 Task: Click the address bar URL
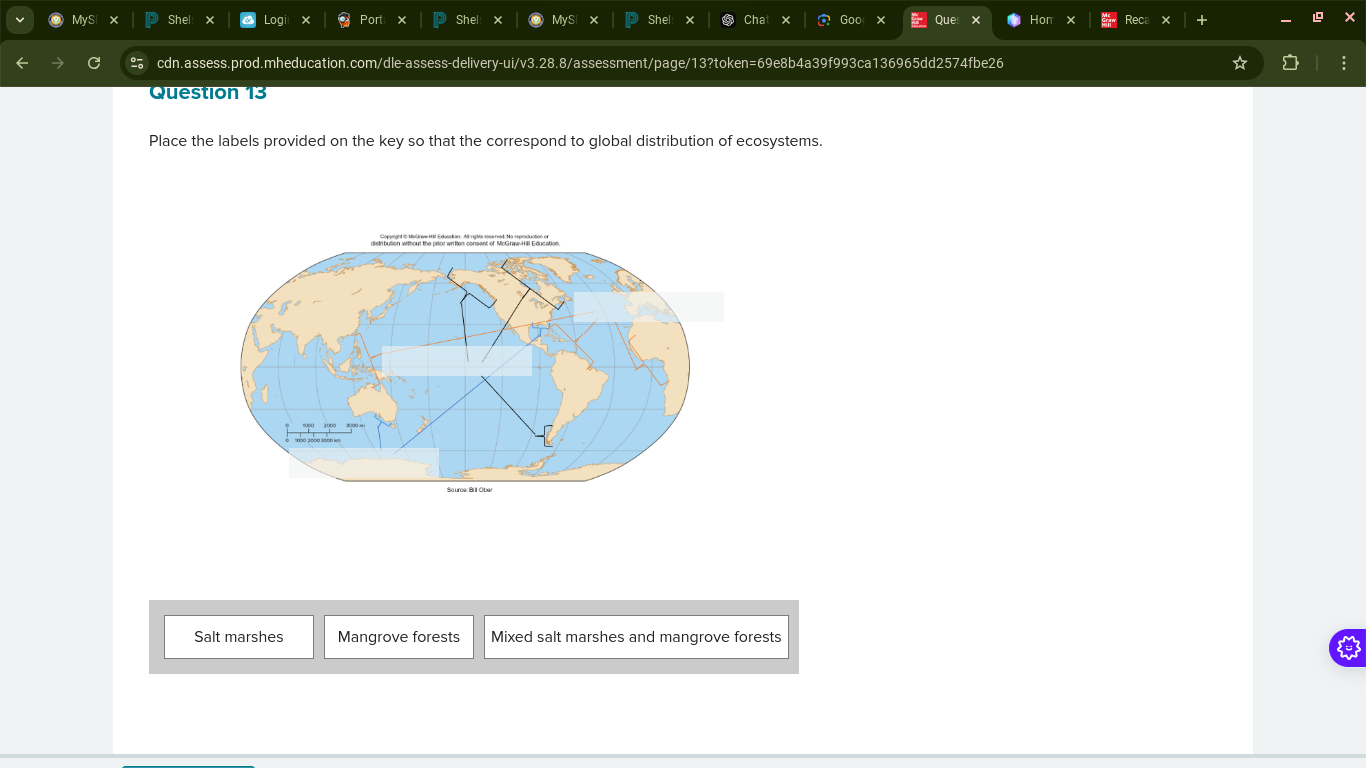(x=580, y=63)
